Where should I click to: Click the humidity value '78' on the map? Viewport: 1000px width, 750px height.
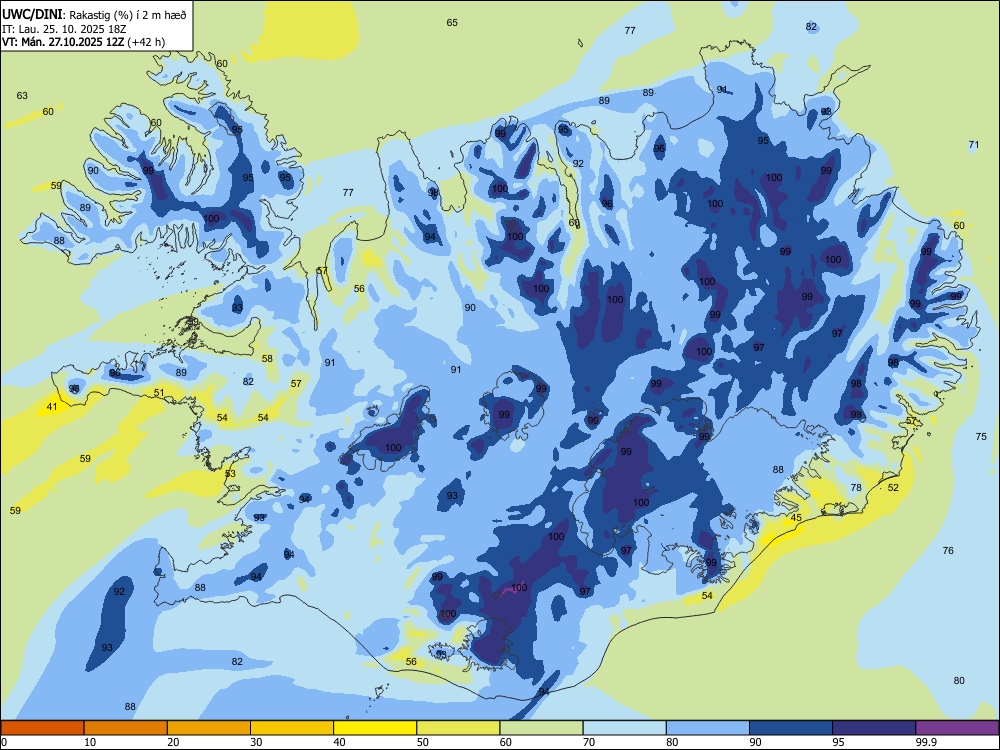pyautogui.click(x=857, y=488)
